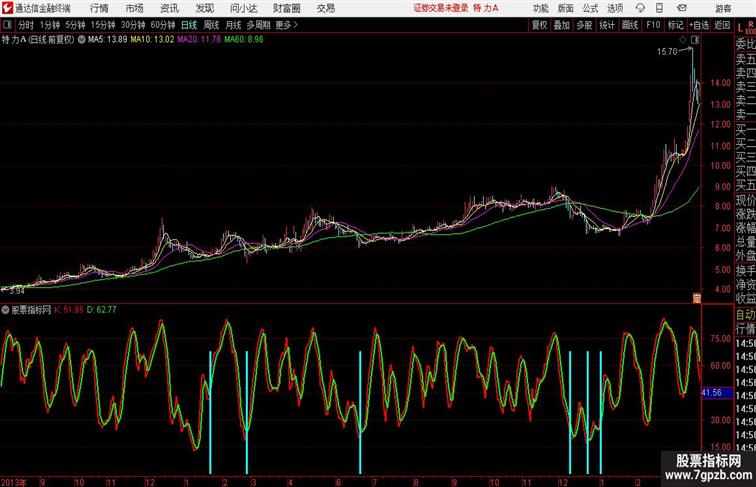Screen dimensions: 756x487
Task: Expand the 股票指标网 sub-indicator dropdown arrow
Action: tap(5, 310)
